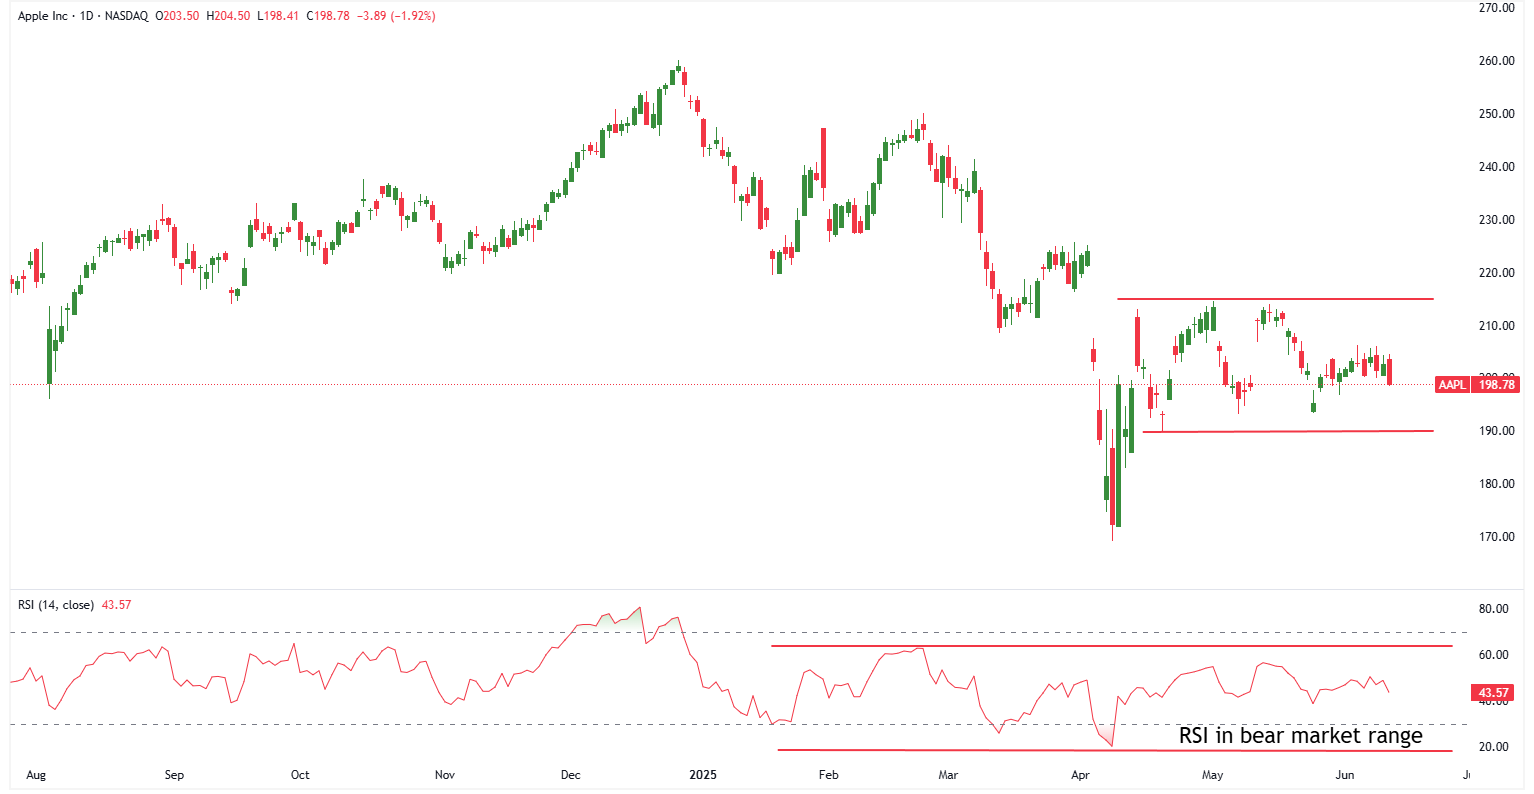The image size is (1534, 794).
Task: Click the Nov label on time axis
Action: [x=445, y=775]
